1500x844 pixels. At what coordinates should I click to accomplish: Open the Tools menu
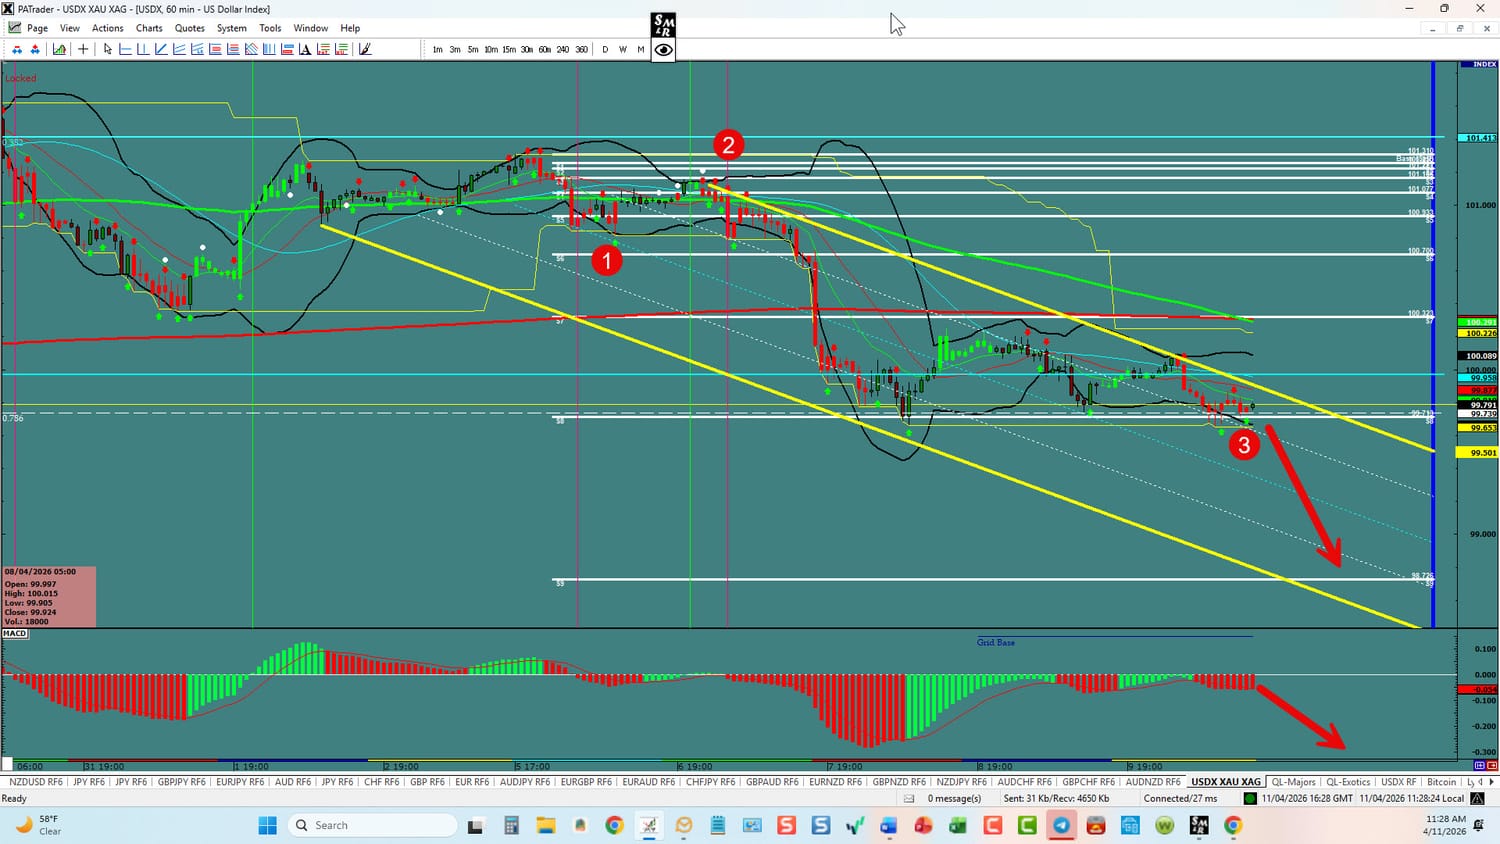point(270,28)
